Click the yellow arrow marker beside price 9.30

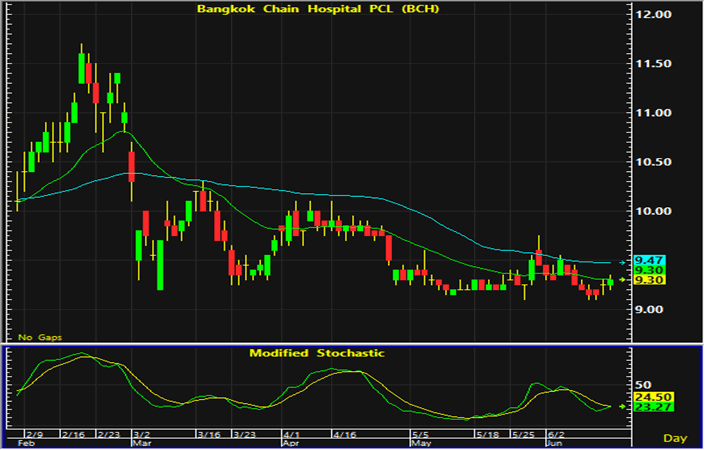tap(622, 280)
